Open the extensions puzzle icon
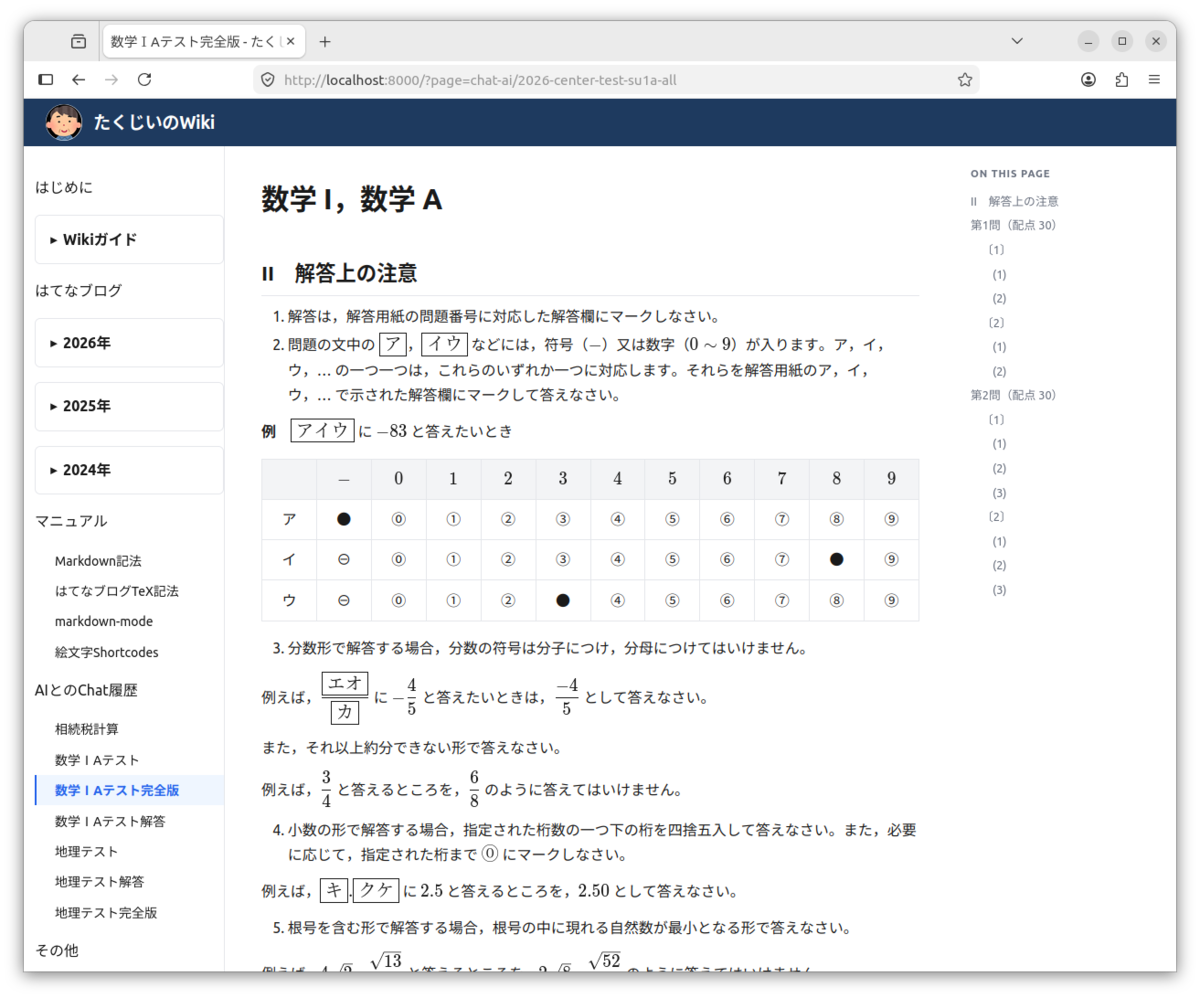Viewport: 1200px width, 998px height. pos(1121,79)
